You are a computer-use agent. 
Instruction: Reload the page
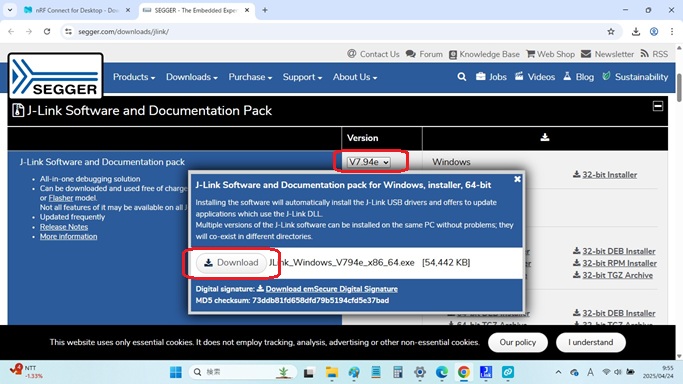(47, 31)
